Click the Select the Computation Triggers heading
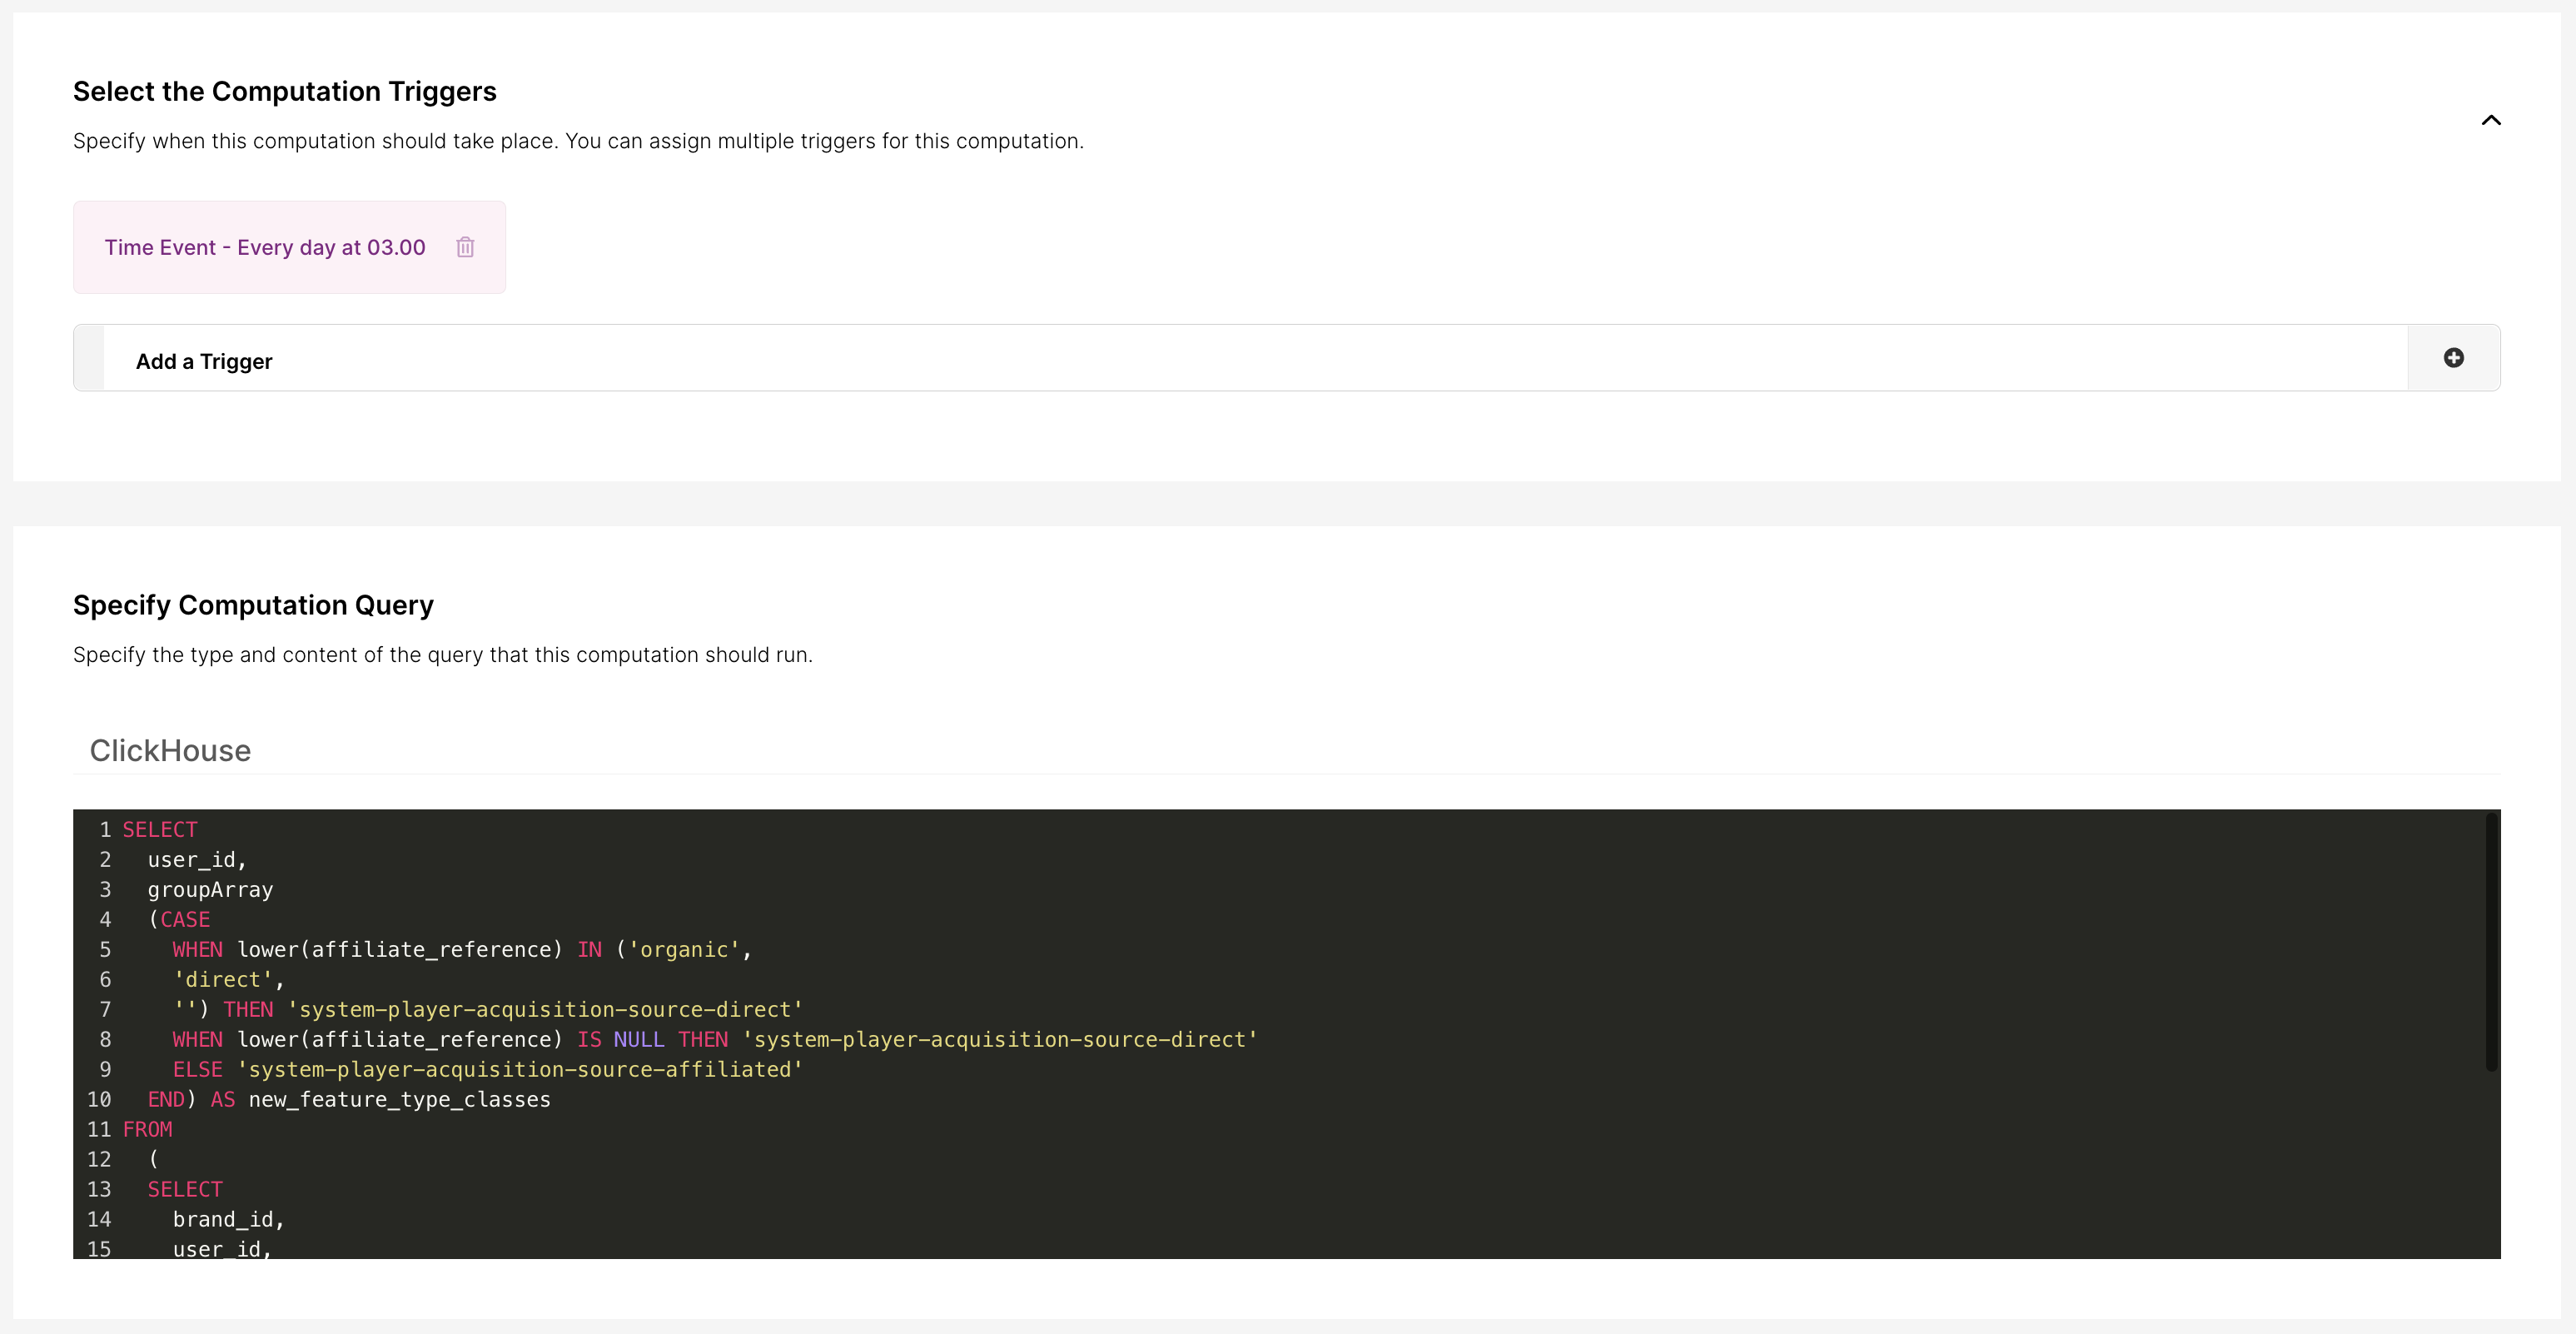Screen dimensions: 2576x1334 point(285,91)
